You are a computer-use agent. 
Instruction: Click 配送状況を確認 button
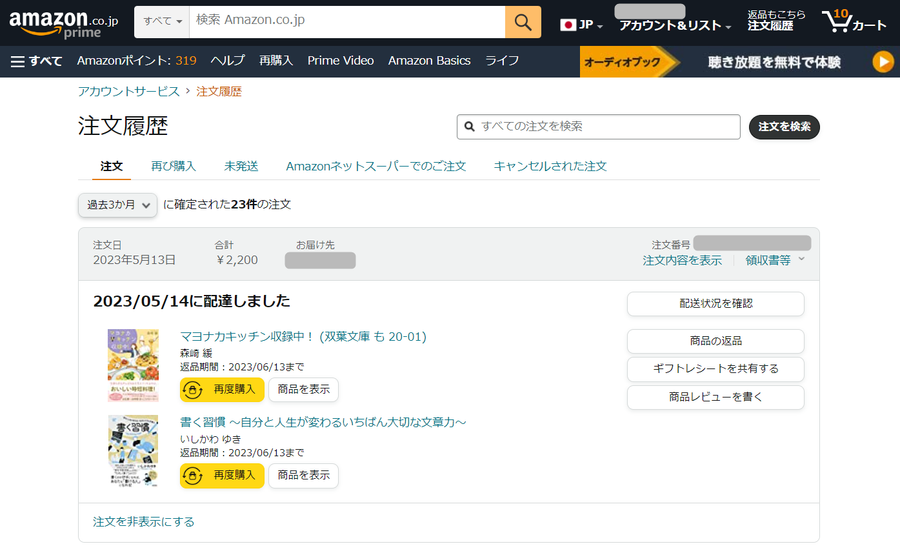click(x=716, y=304)
